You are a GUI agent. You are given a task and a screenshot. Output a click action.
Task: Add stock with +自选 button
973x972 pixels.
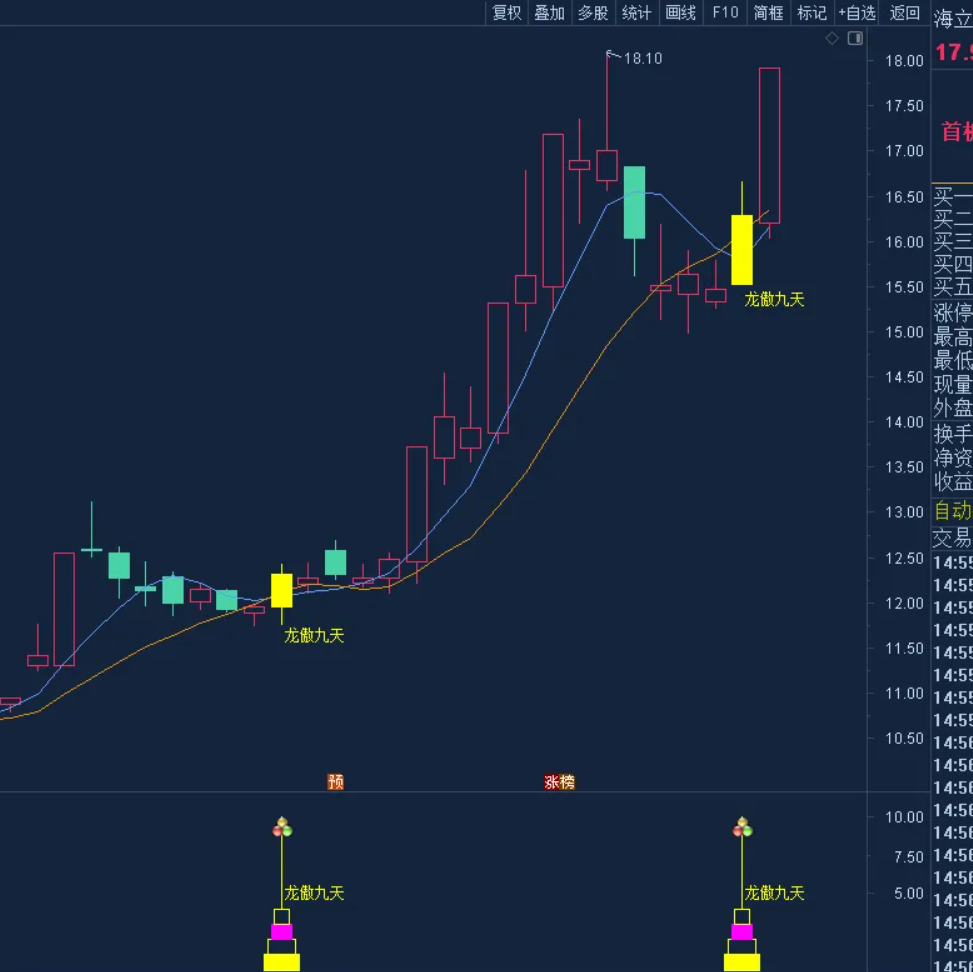[x=857, y=13]
